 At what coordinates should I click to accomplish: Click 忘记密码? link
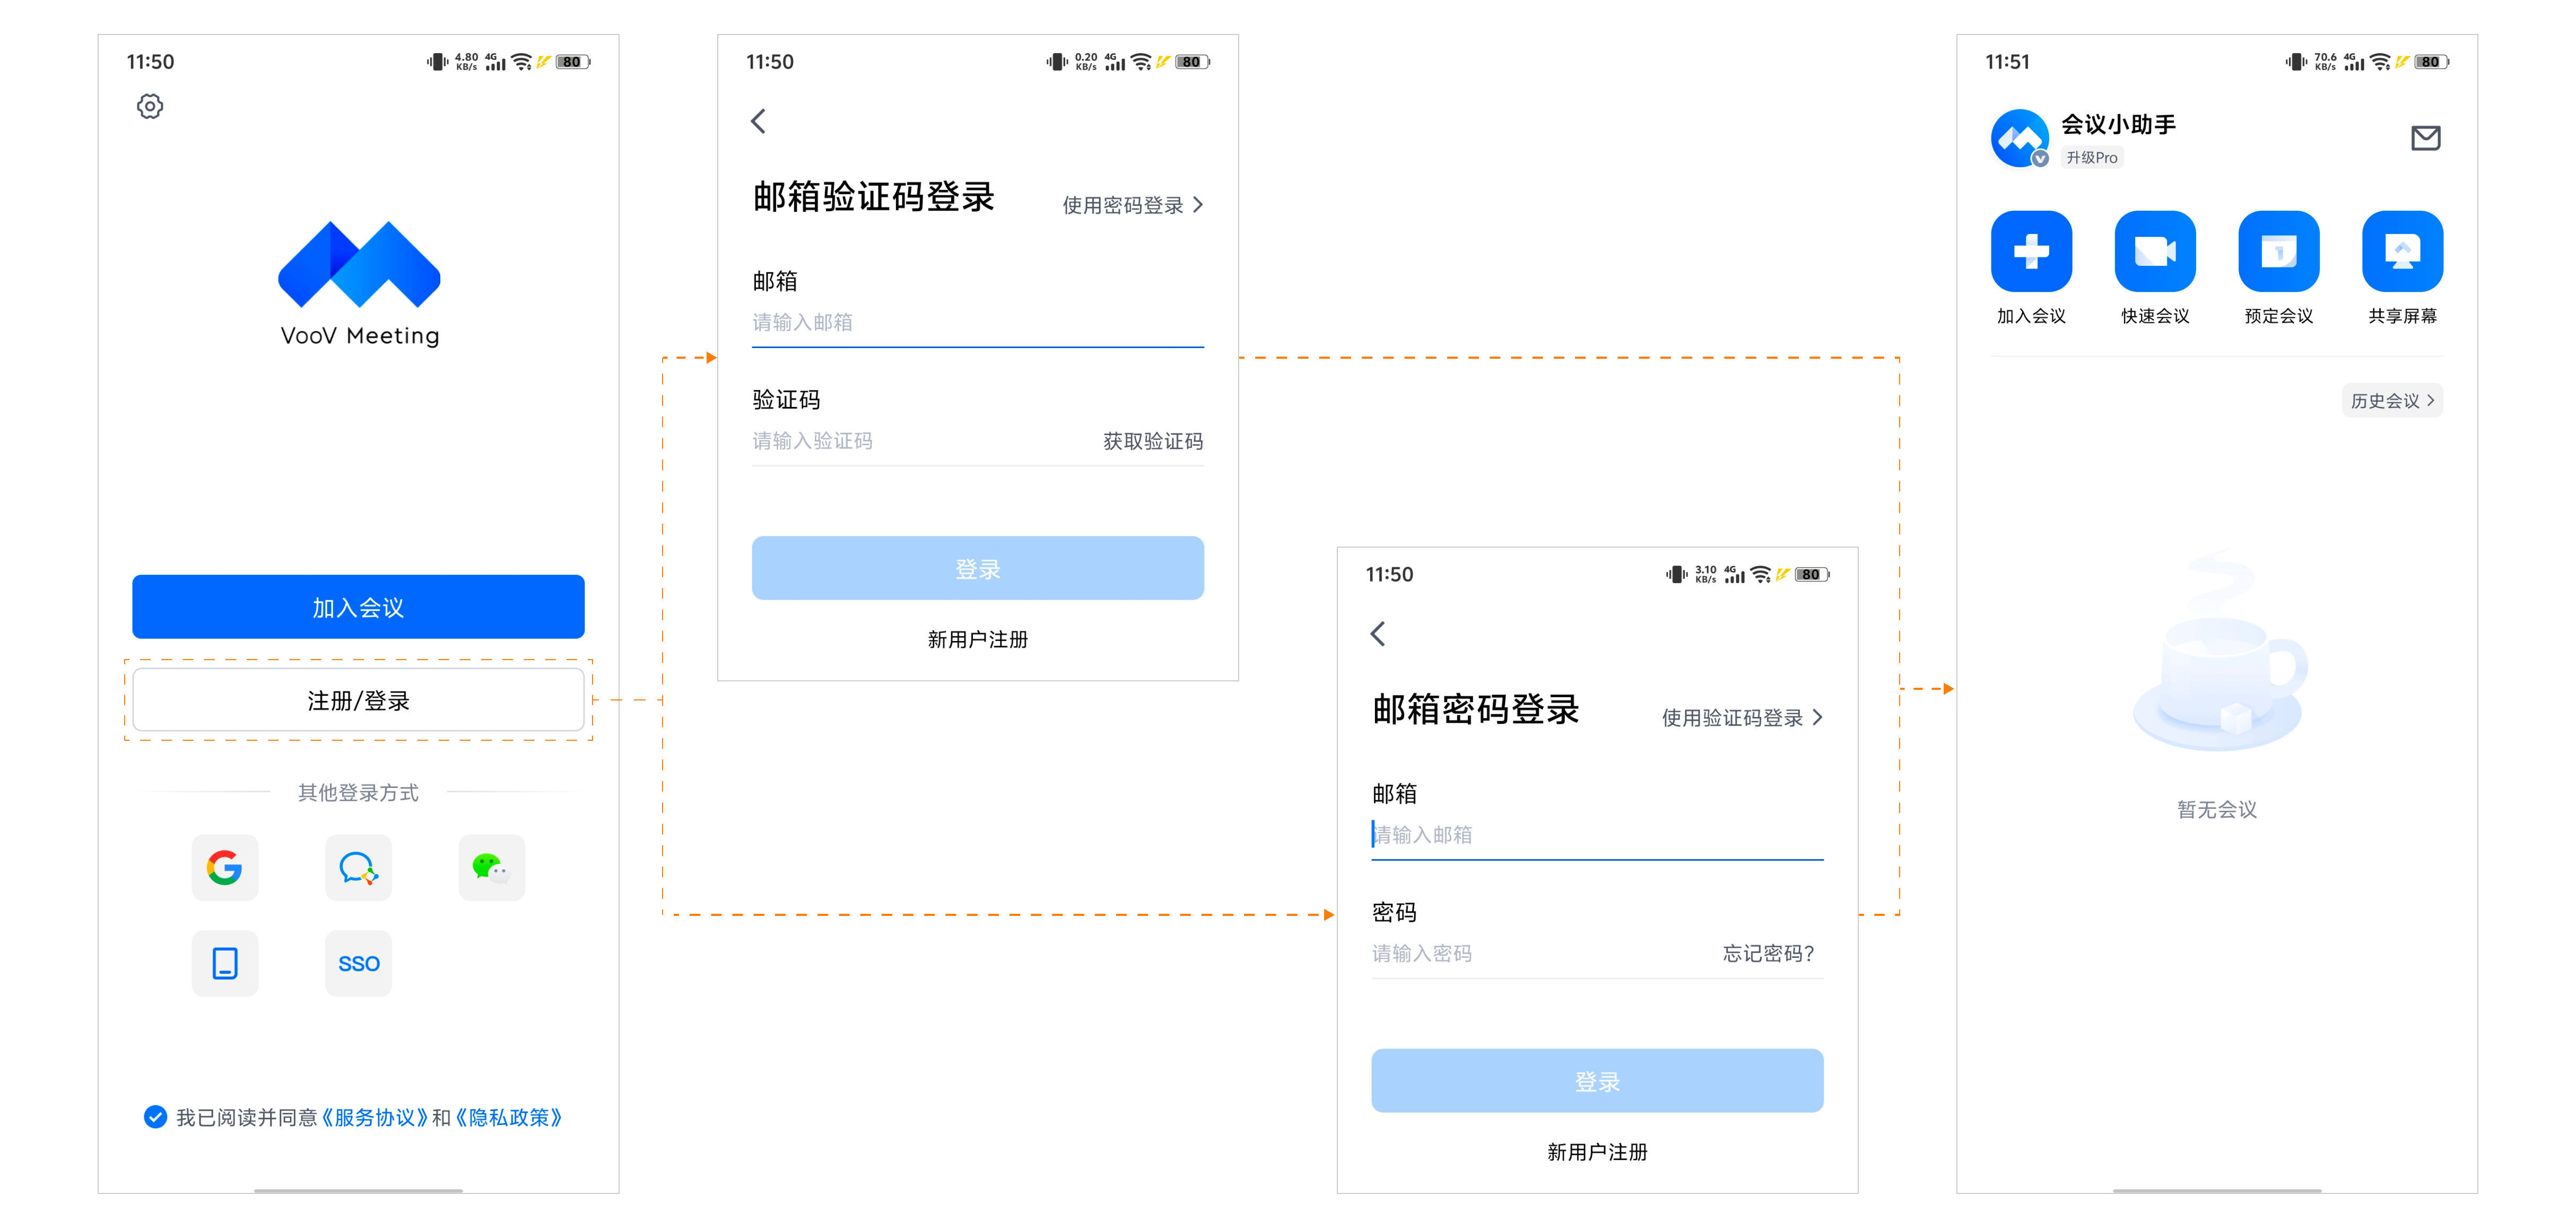[1767, 953]
